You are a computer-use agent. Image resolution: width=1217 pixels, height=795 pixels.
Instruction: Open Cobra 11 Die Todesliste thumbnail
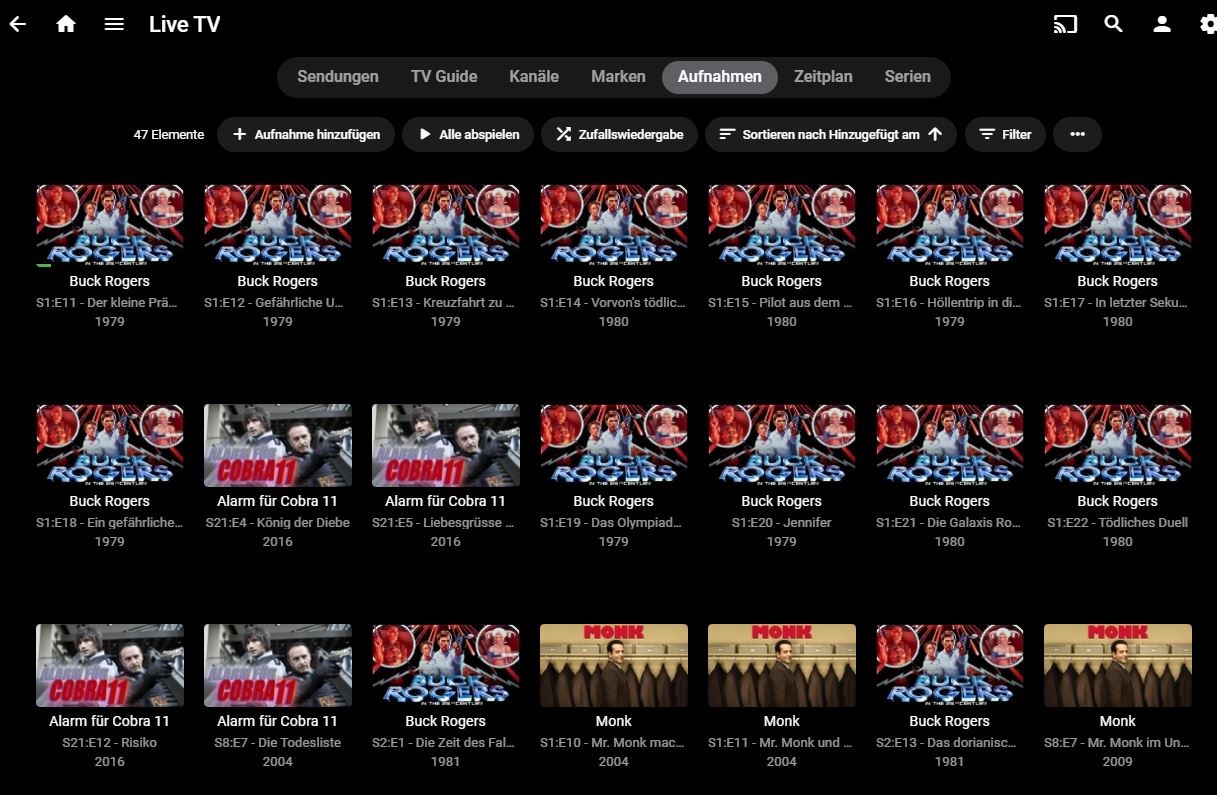278,666
